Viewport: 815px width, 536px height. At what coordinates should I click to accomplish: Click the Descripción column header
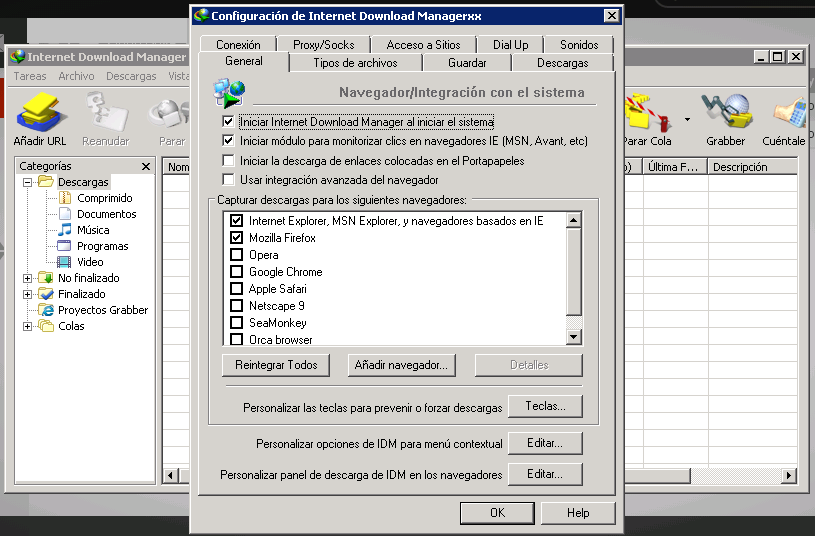[x=752, y=167]
